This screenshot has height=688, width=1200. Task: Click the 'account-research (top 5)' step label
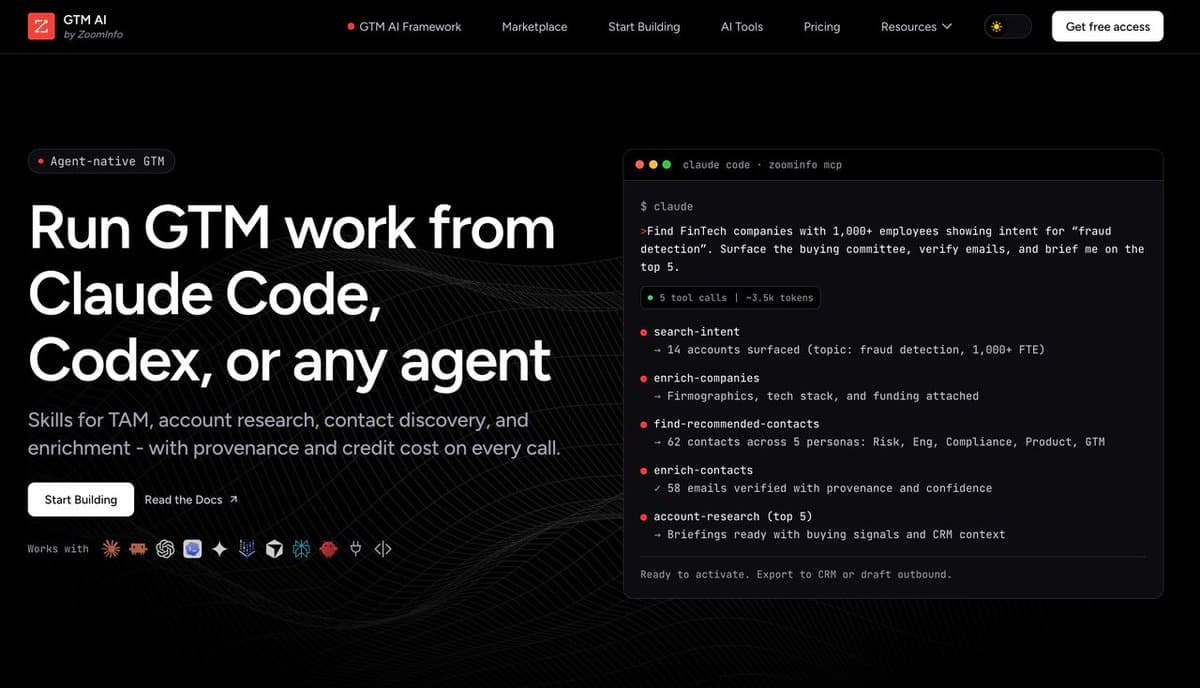(733, 516)
